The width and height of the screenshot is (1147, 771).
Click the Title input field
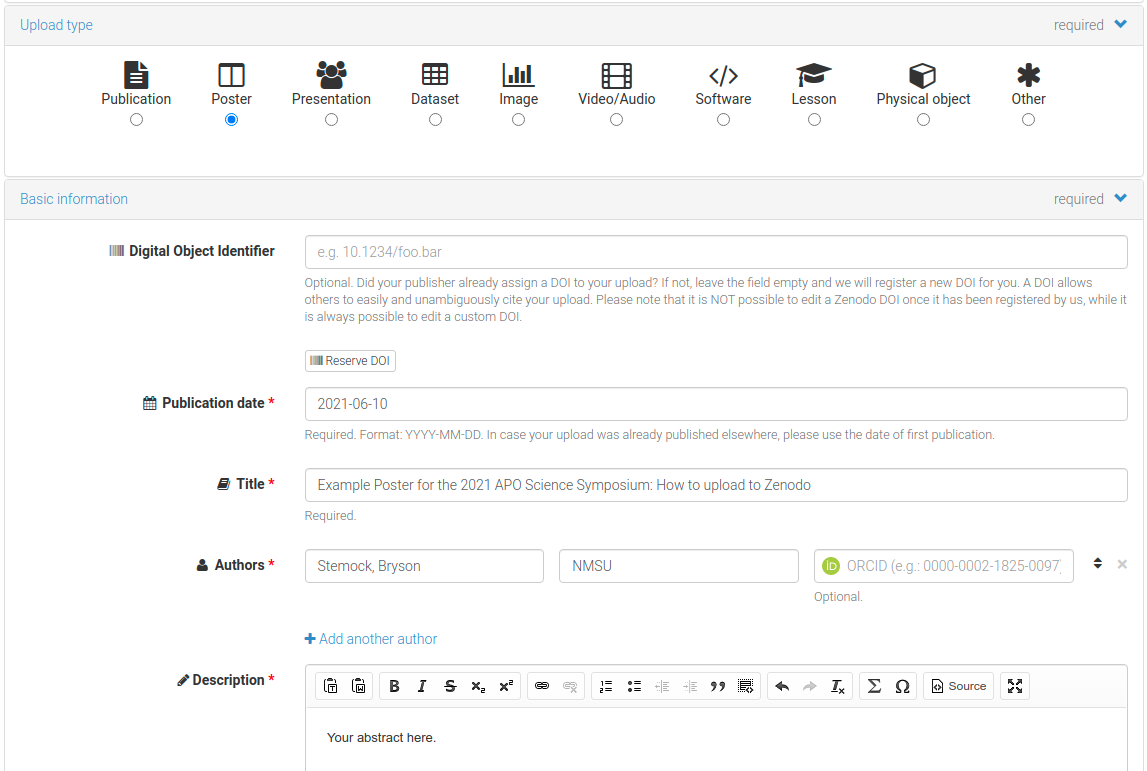(716, 485)
